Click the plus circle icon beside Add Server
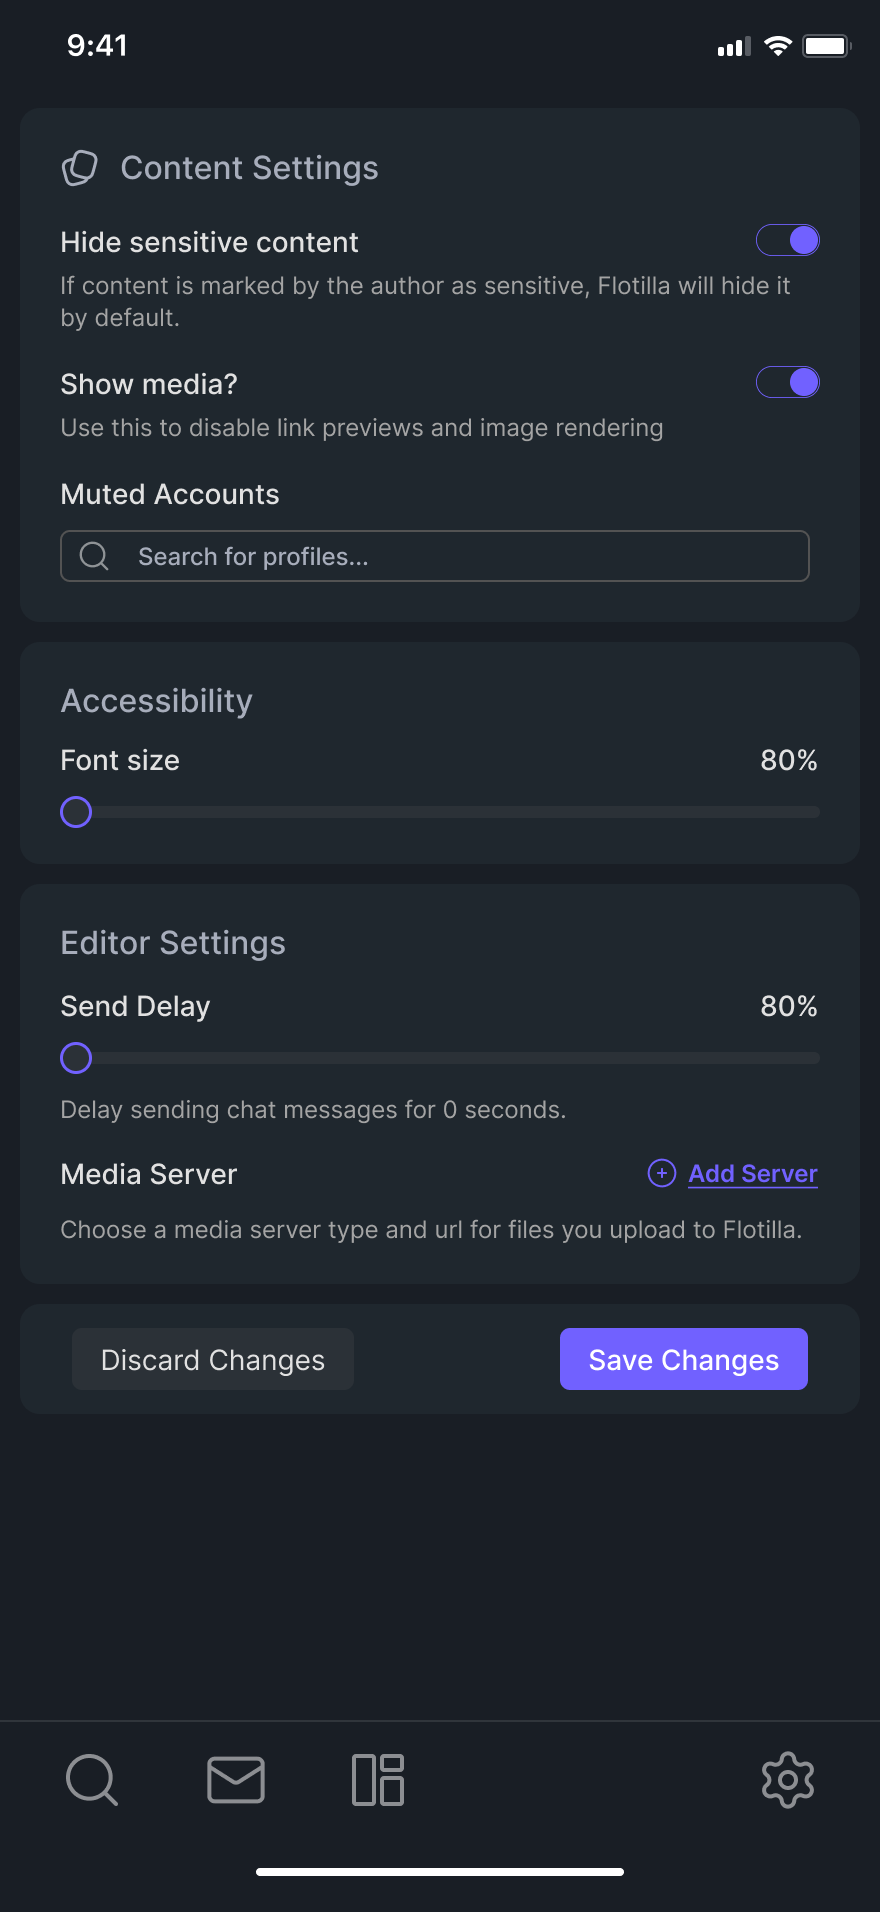 coord(662,1173)
